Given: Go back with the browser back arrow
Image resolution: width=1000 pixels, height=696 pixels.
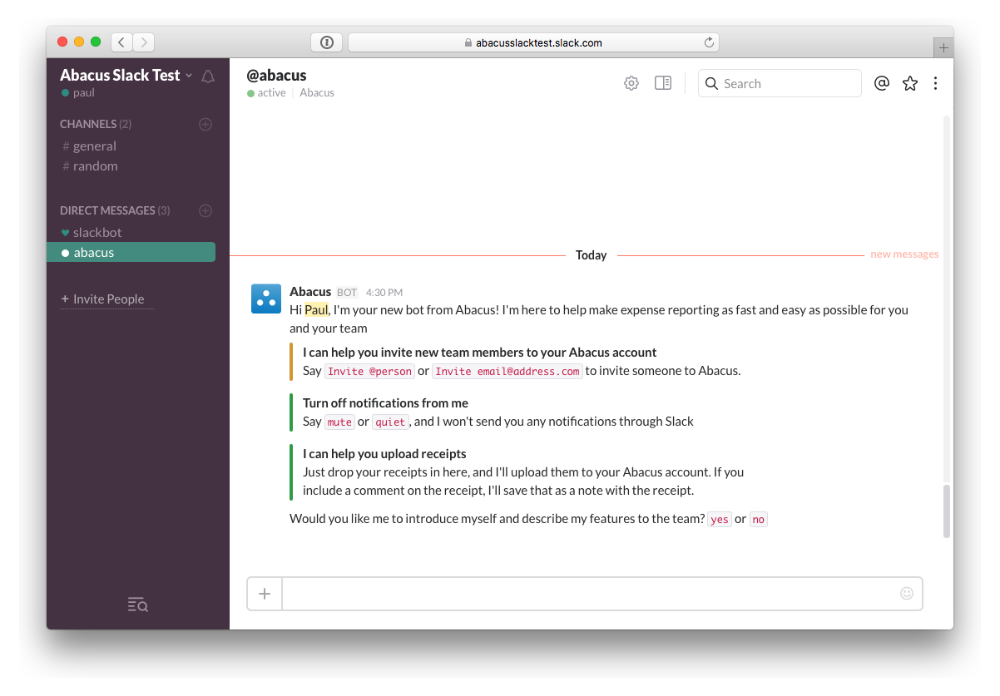Looking at the screenshot, I should click(x=121, y=42).
